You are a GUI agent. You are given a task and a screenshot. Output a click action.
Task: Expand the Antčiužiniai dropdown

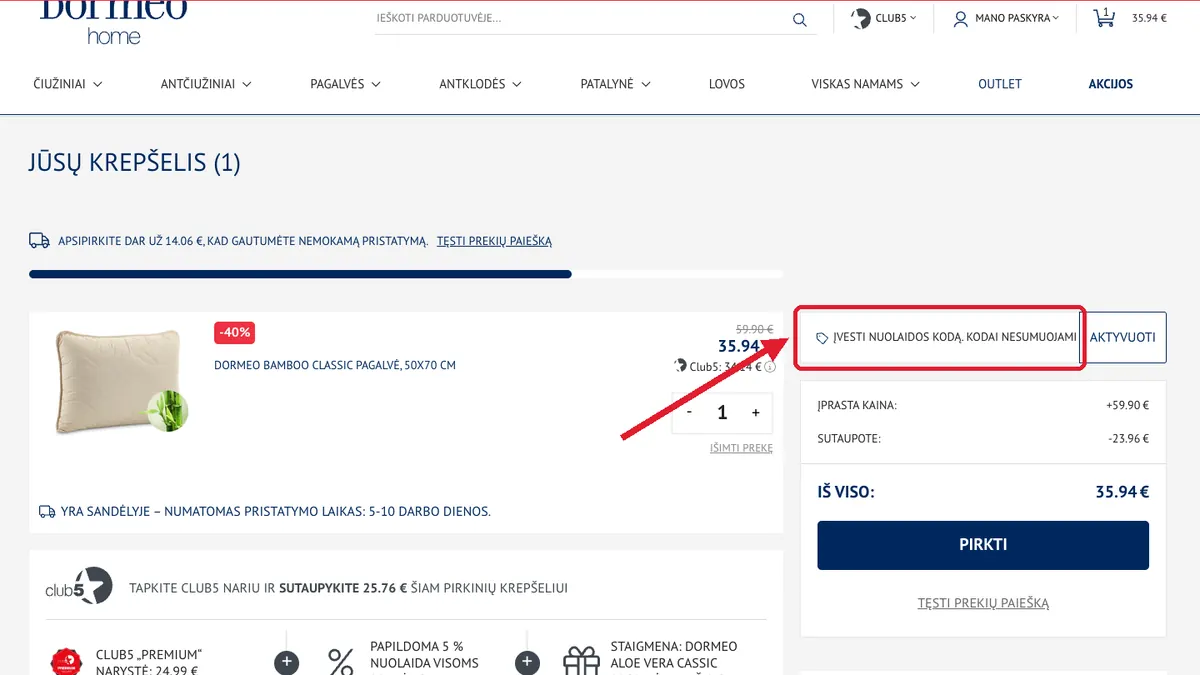206,84
